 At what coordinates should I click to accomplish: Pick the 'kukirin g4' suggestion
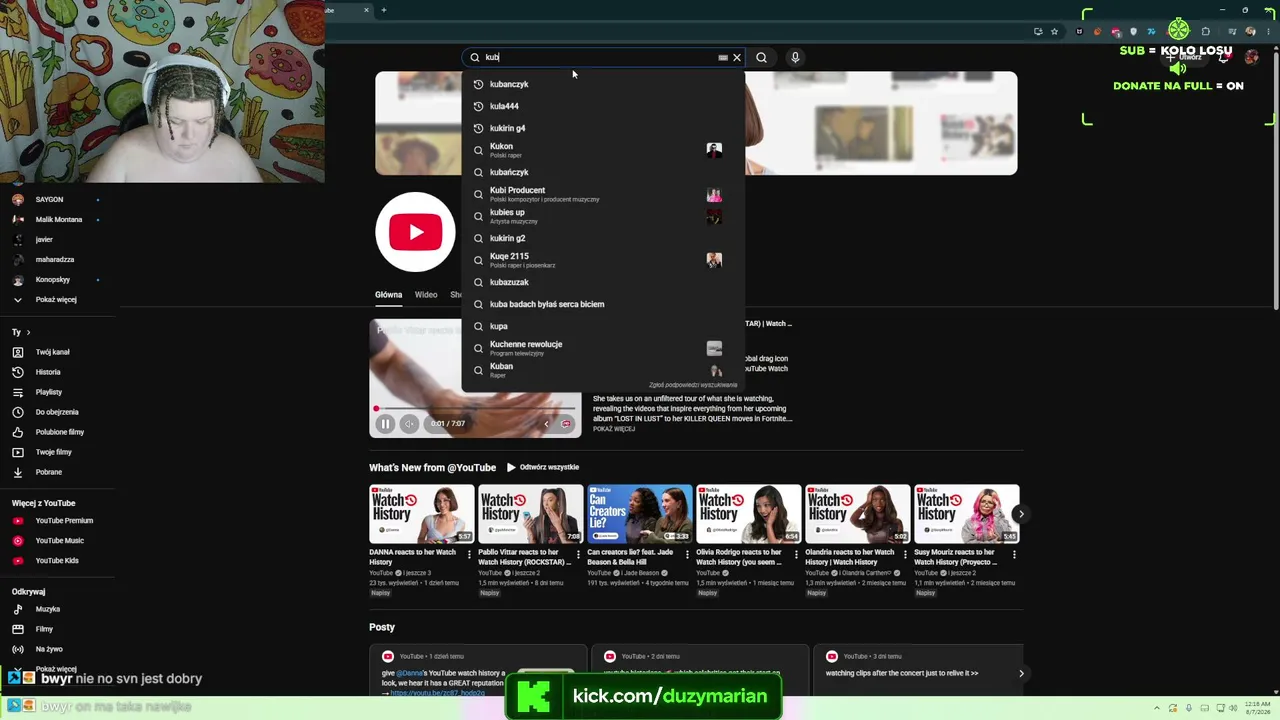(603, 128)
